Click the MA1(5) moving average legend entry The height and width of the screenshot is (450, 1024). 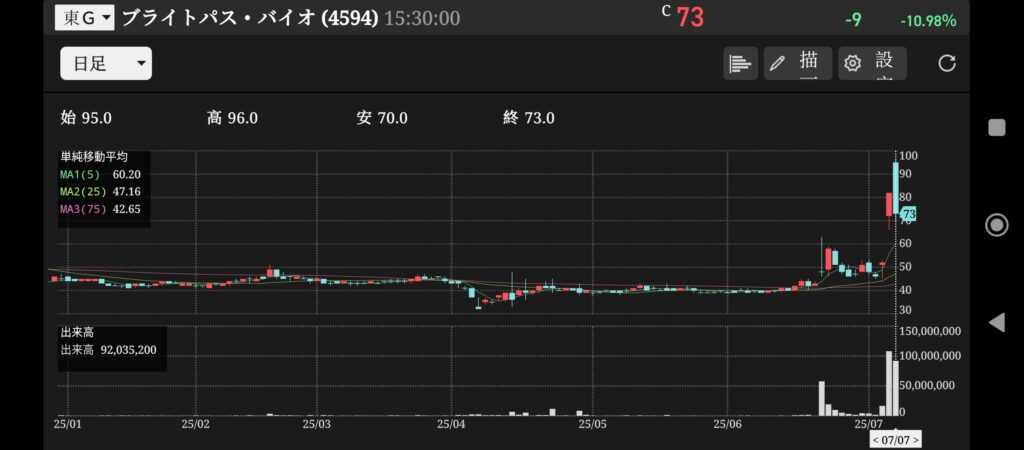coord(101,174)
